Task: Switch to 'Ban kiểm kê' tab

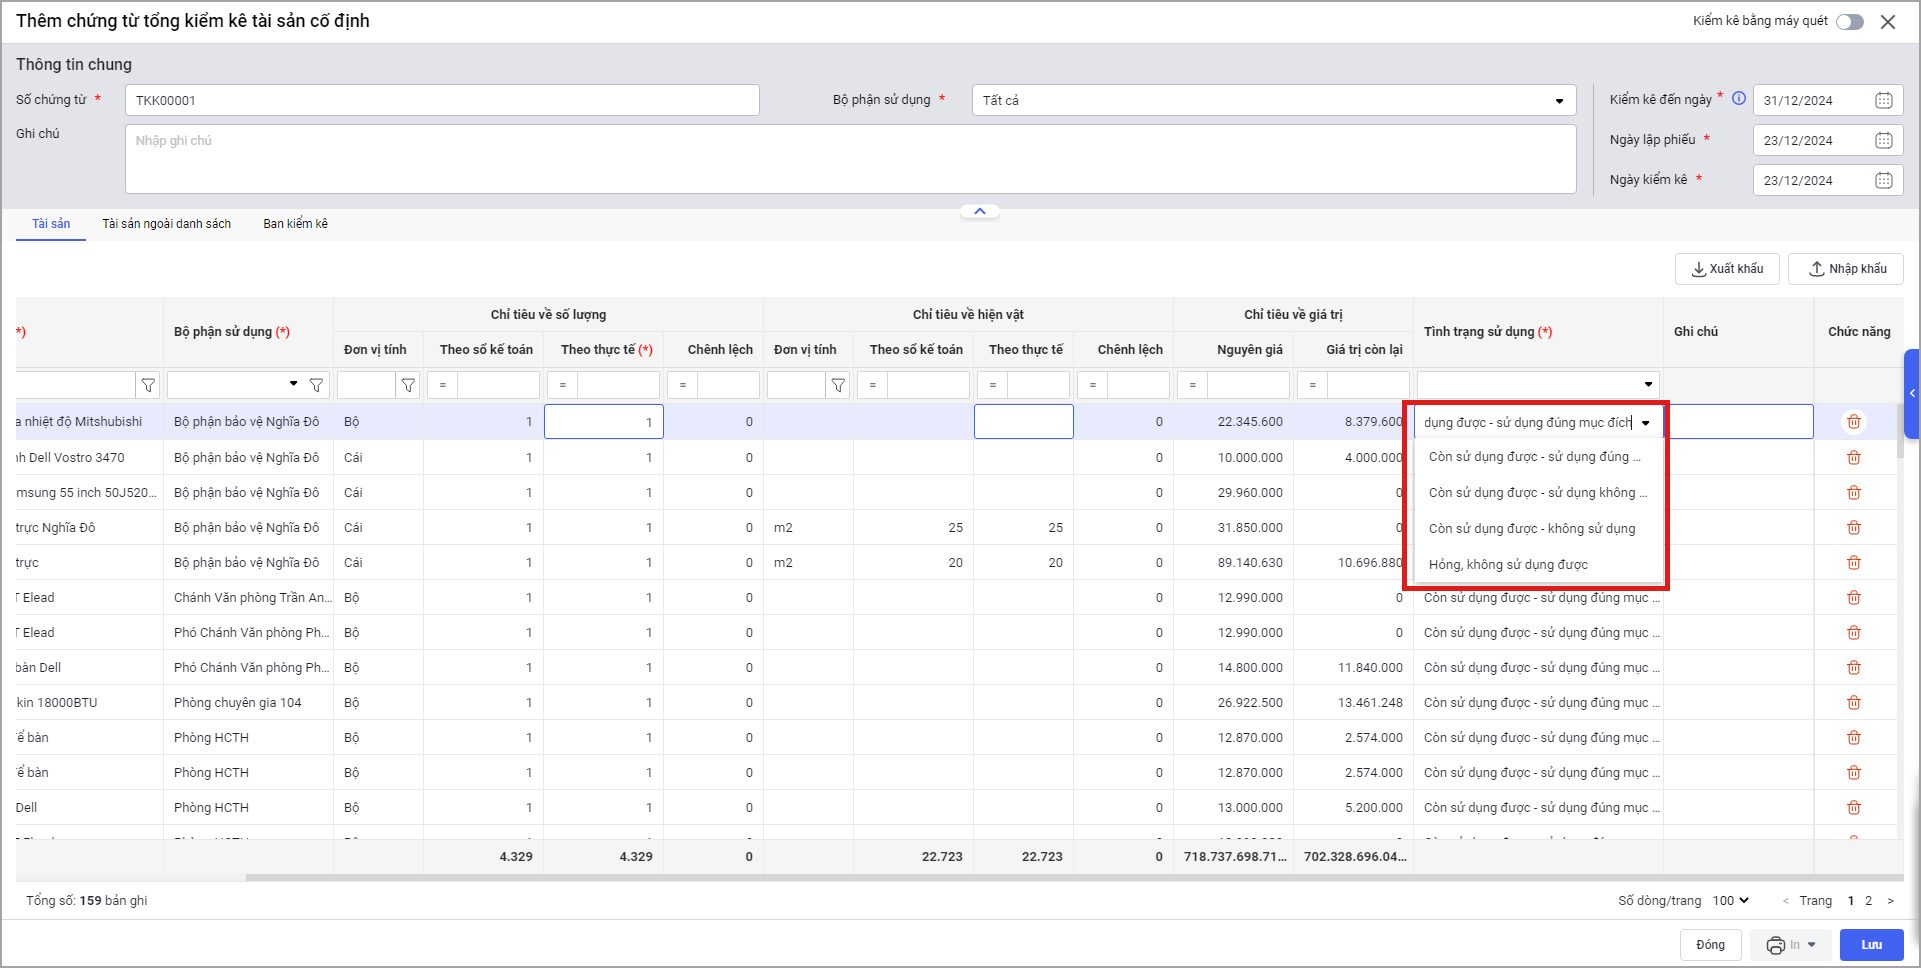Action: (295, 224)
